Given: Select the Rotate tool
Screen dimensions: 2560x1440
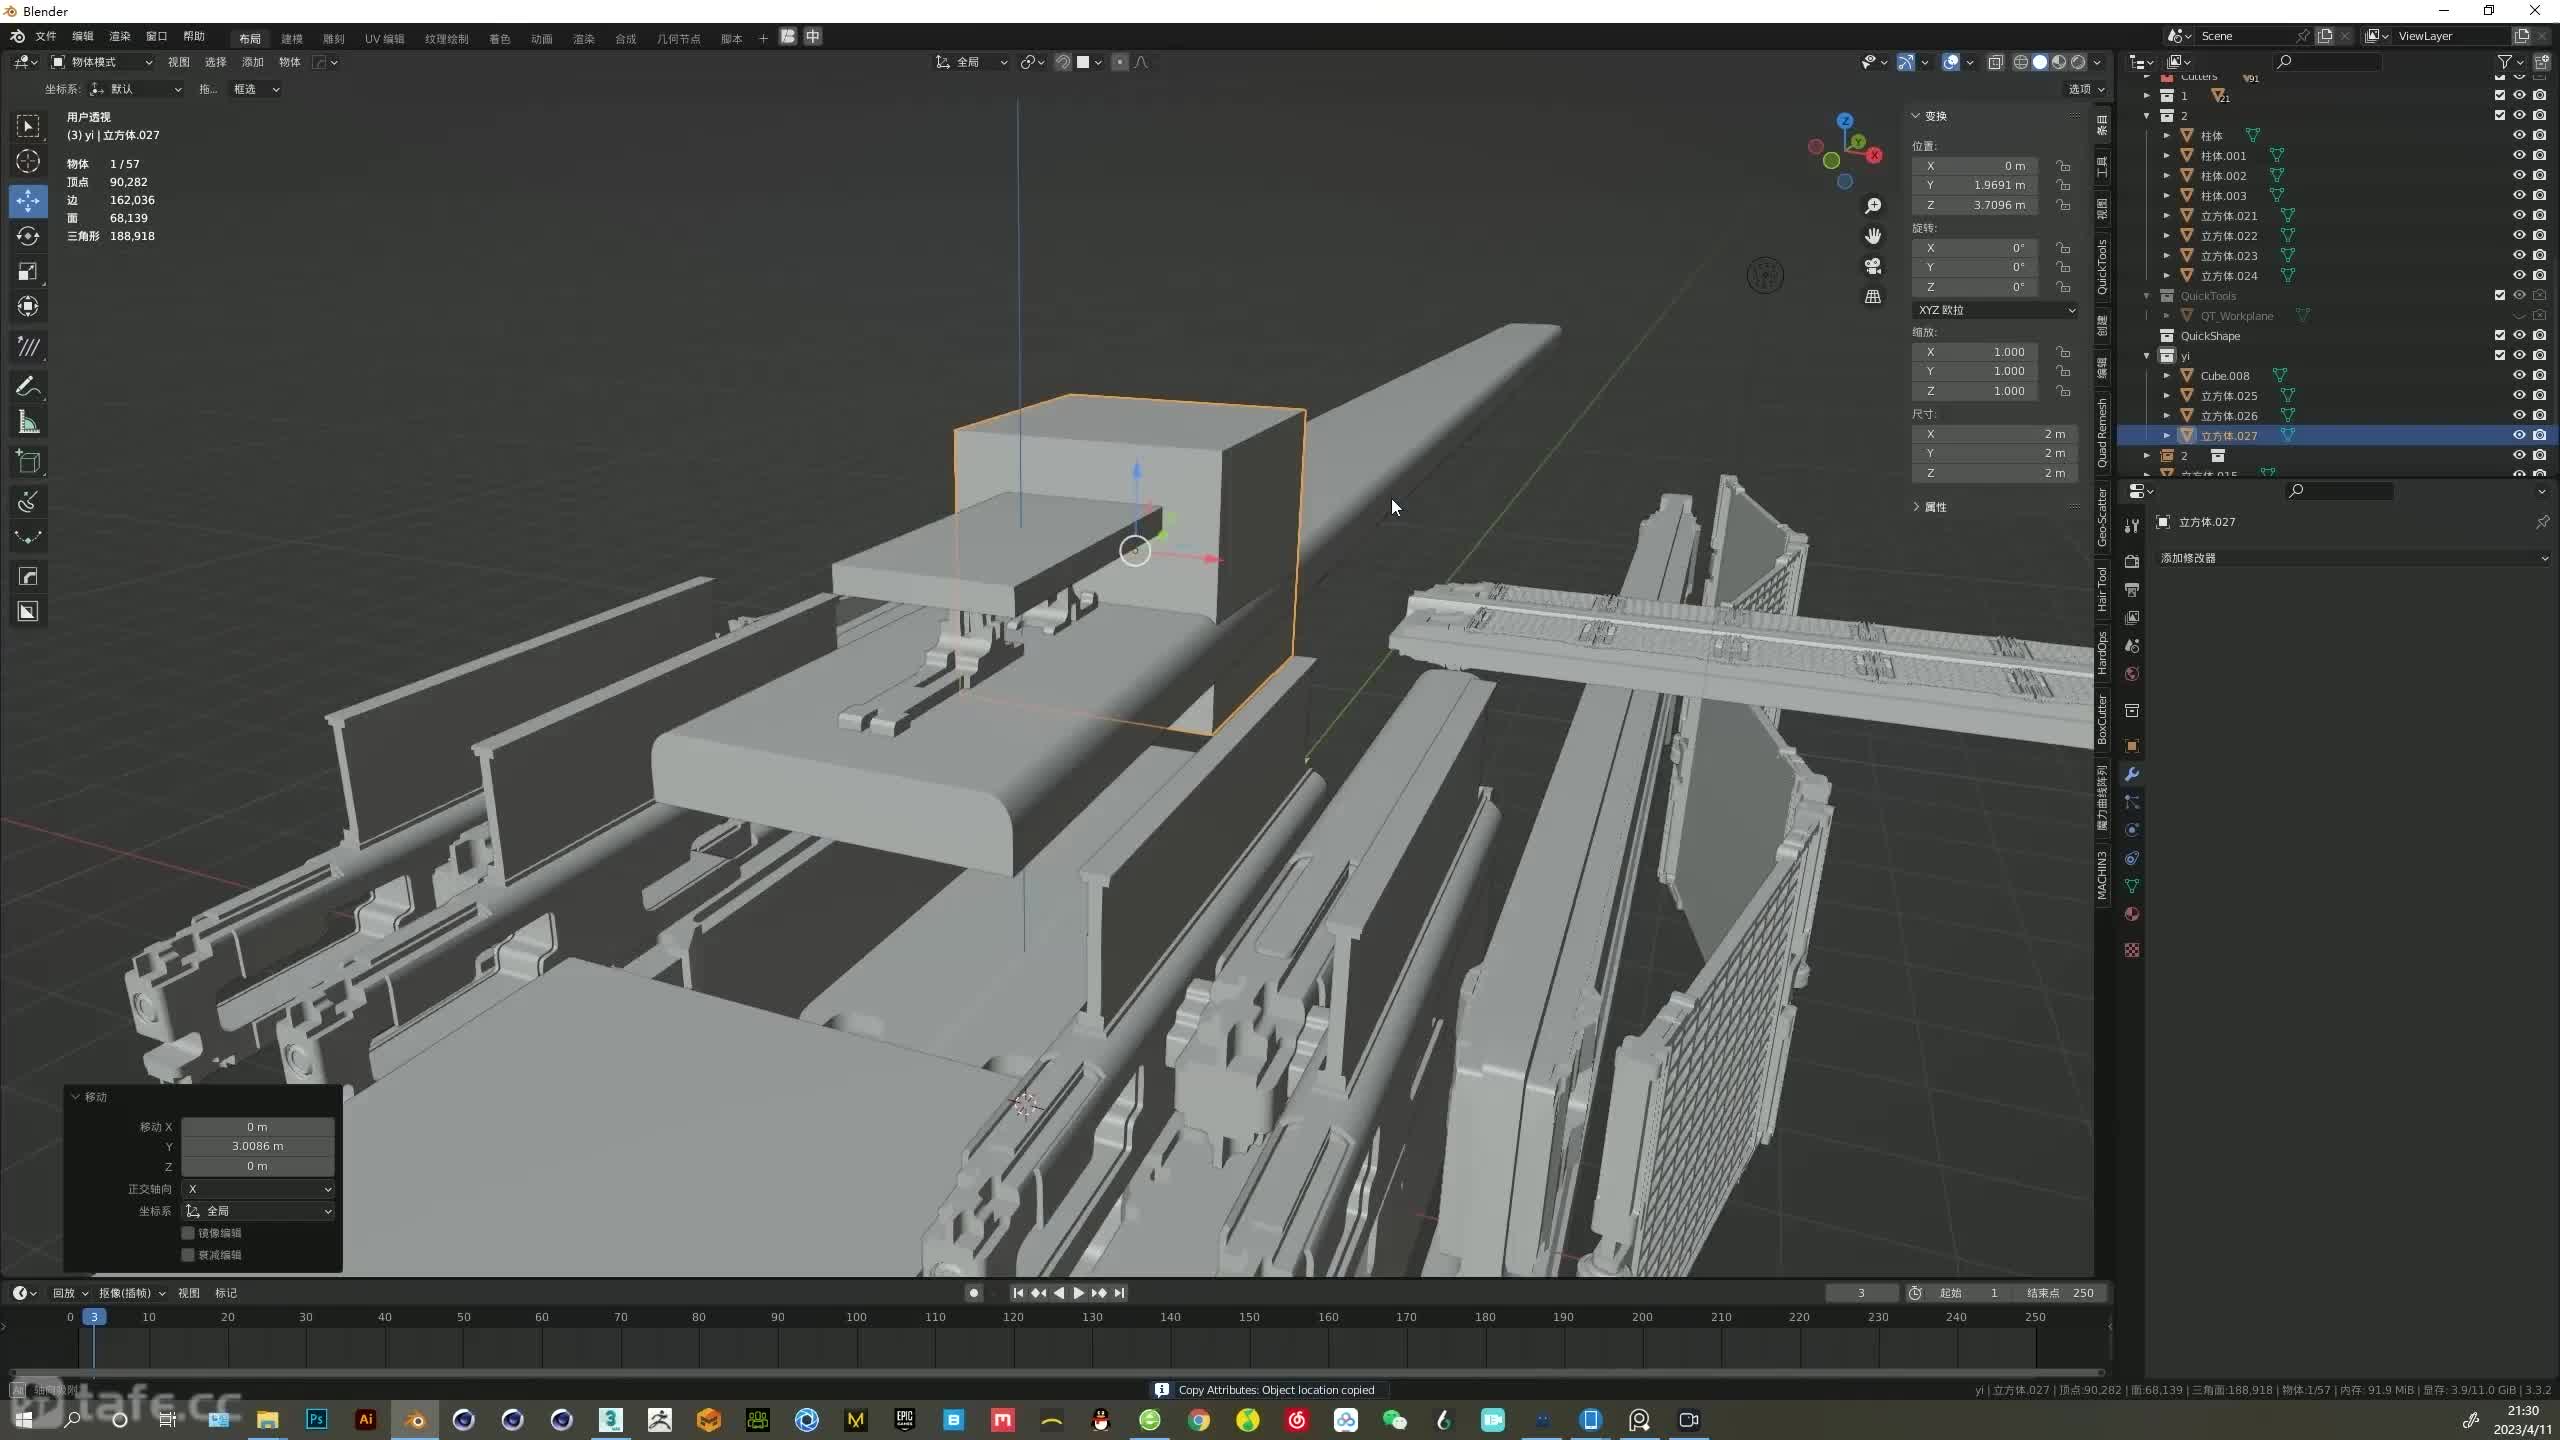Looking at the screenshot, I should click(x=28, y=236).
